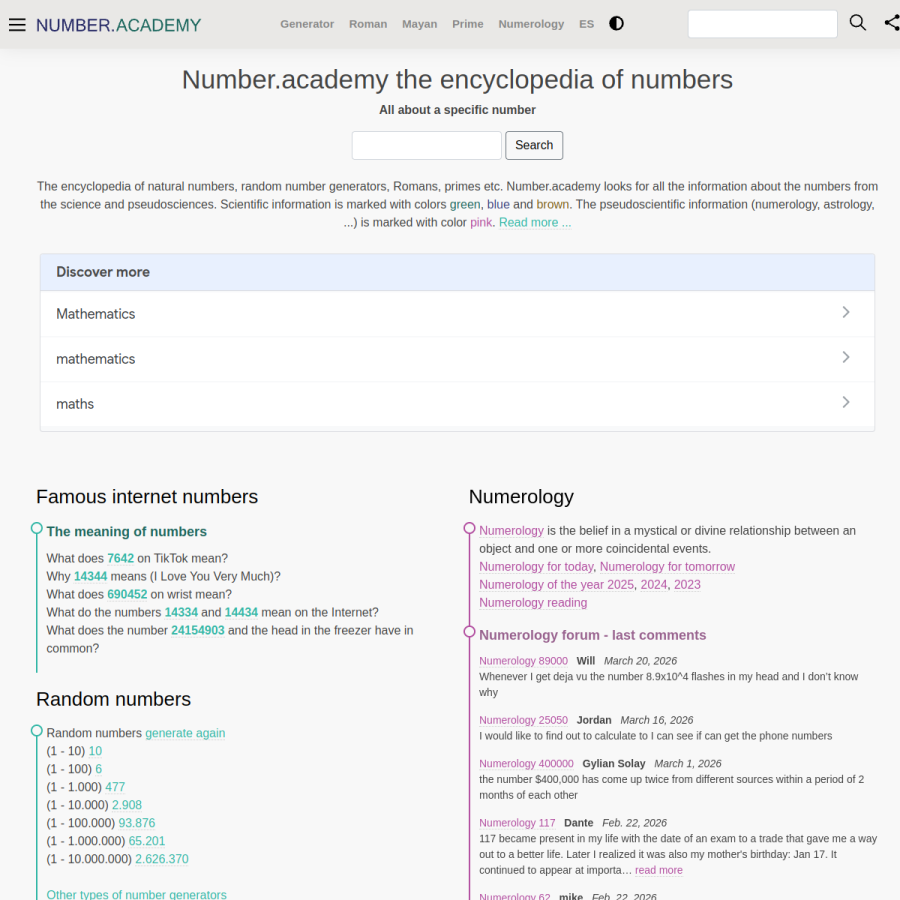Open Numerology reading link
Image resolution: width=900 pixels, height=900 pixels.
pos(533,603)
